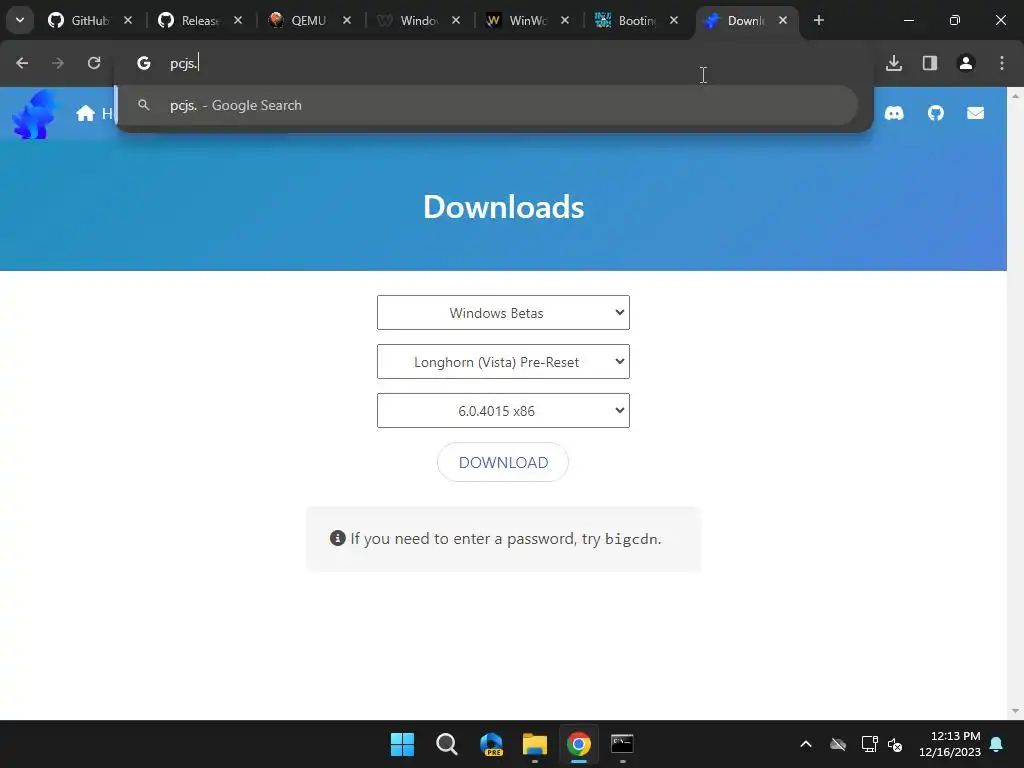Open the notifications bell icon

(x=997, y=744)
